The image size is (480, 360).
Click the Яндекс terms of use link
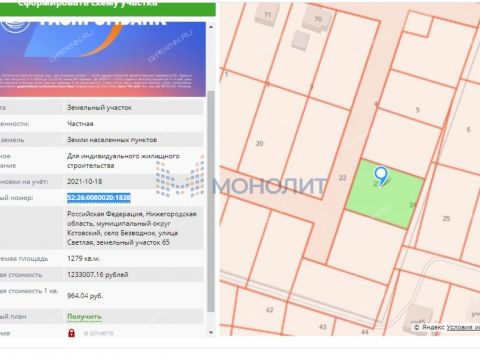[463, 327]
